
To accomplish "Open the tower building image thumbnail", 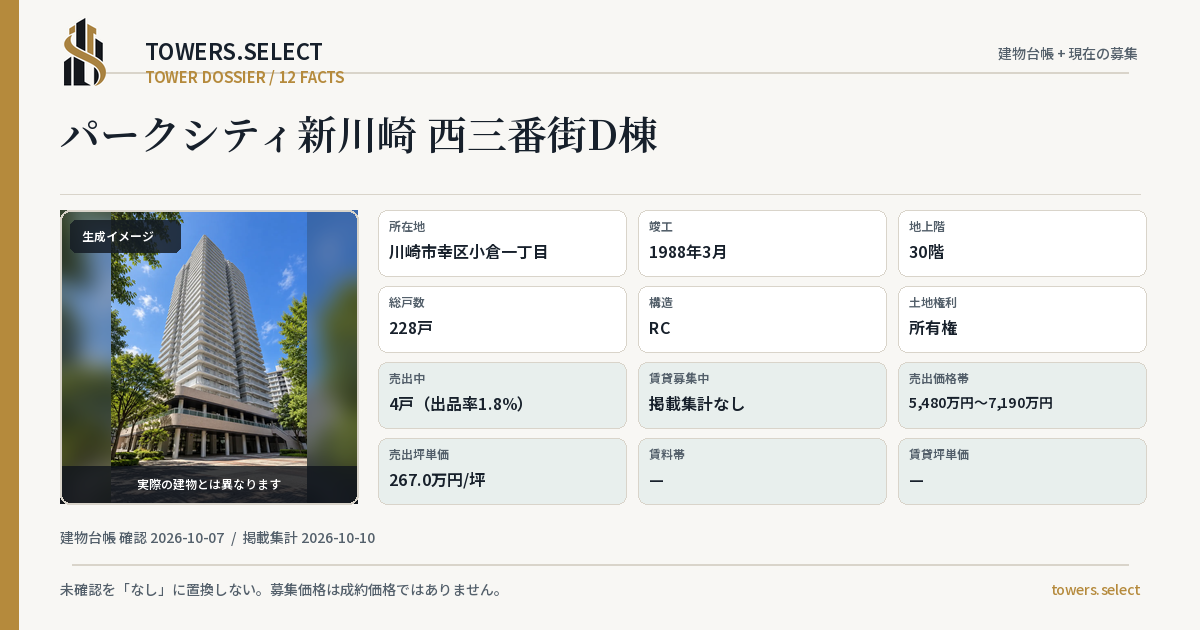I will tap(209, 357).
